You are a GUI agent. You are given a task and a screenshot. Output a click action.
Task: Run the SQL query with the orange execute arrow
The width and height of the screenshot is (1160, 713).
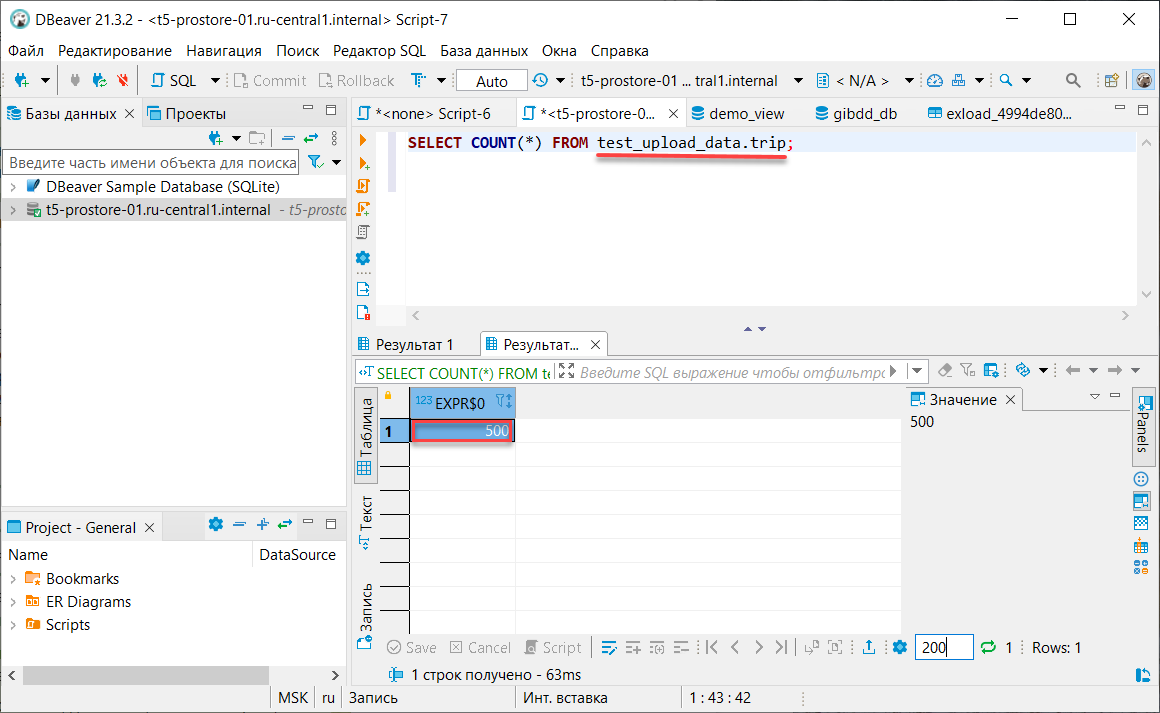click(x=363, y=140)
